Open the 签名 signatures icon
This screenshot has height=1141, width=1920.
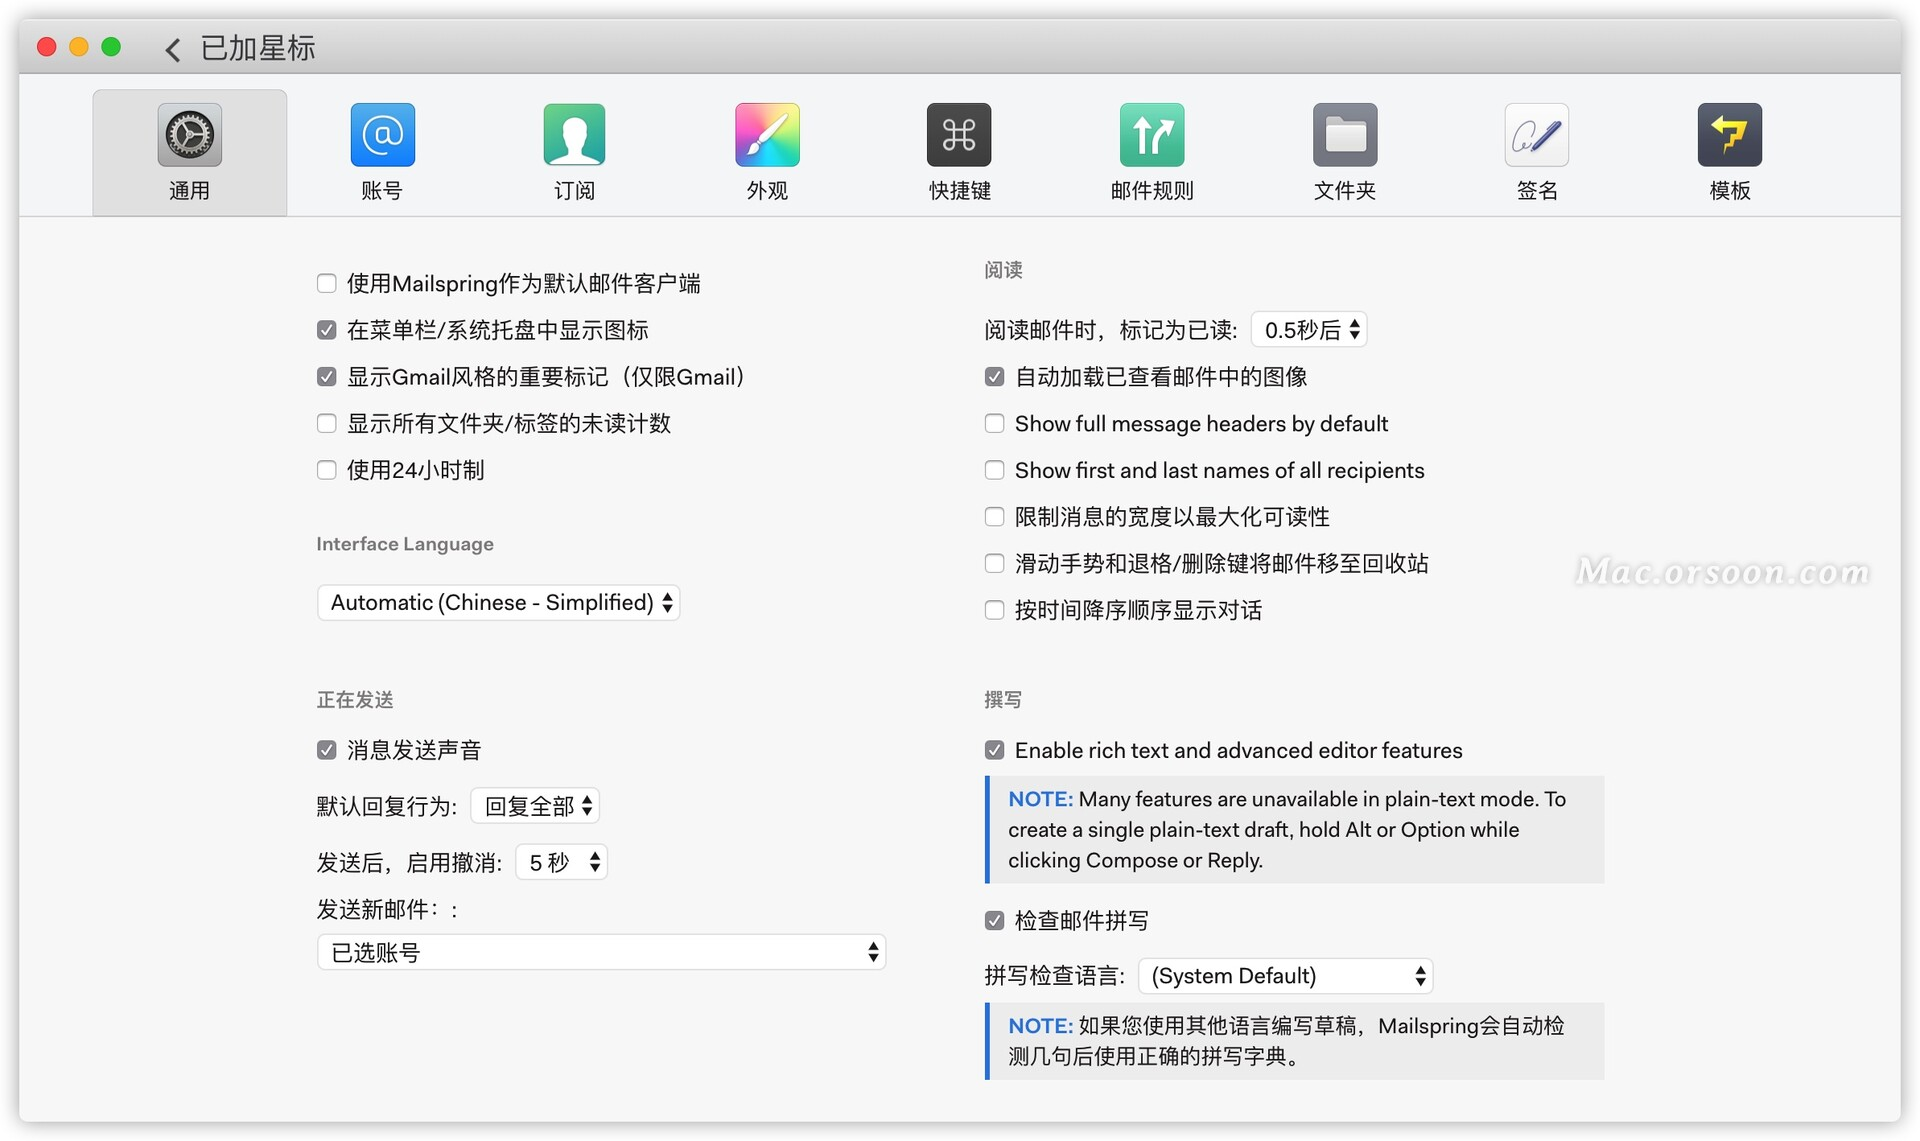1536,150
